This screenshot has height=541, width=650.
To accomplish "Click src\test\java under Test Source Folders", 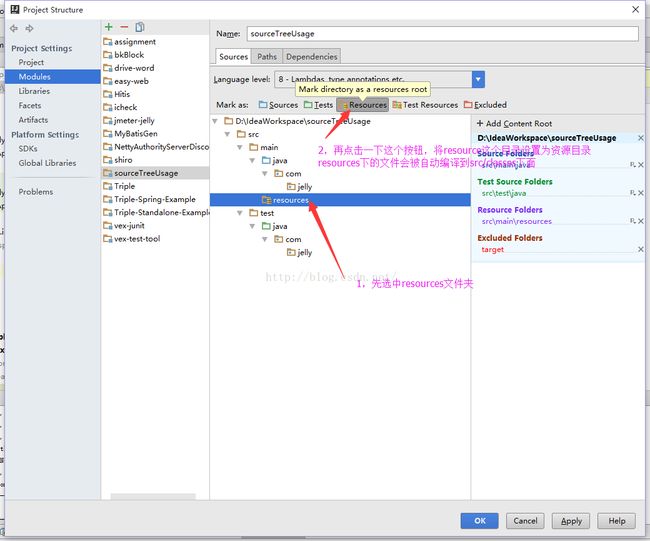I will (x=504, y=193).
